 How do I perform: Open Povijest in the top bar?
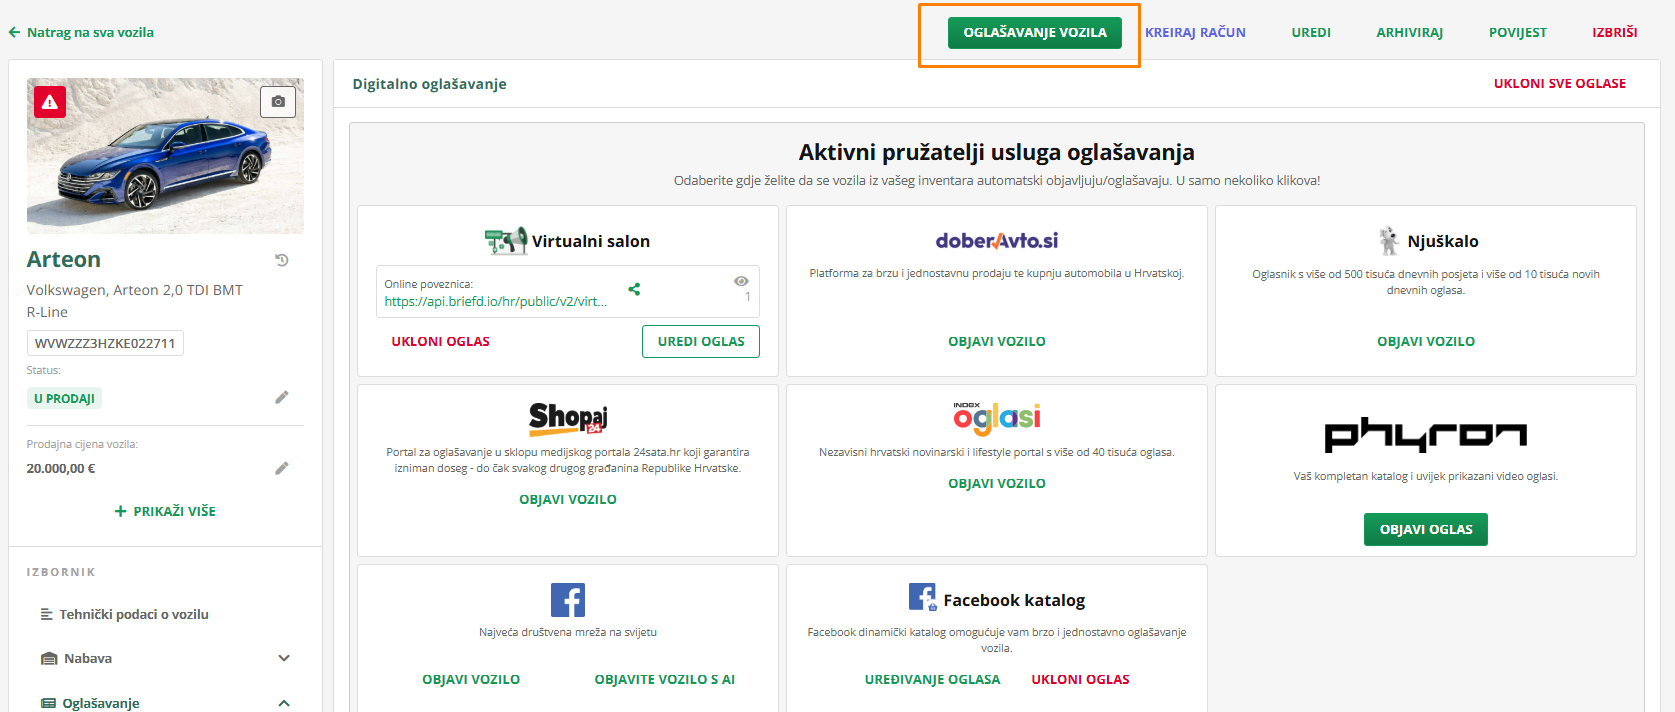[x=1517, y=32]
